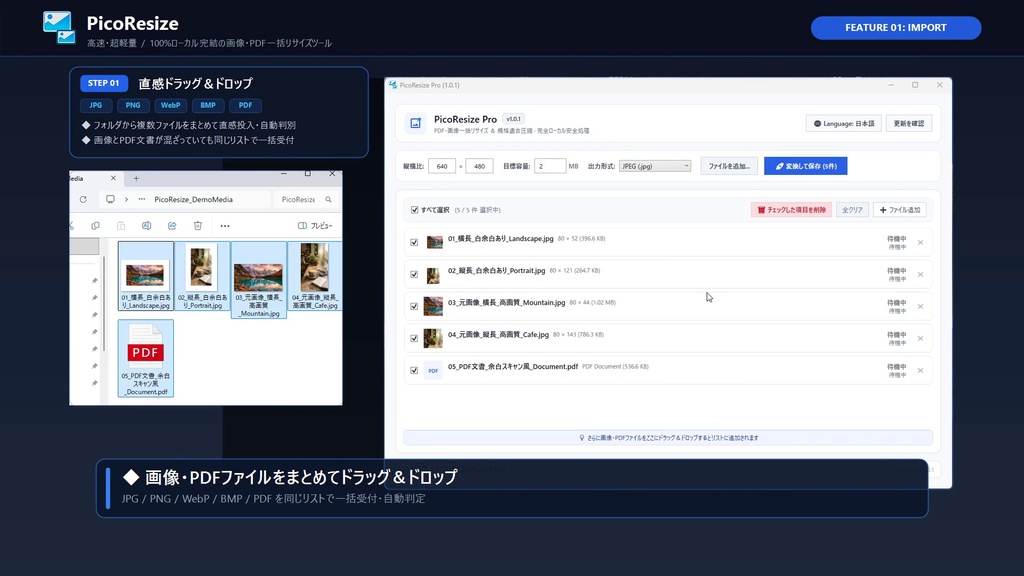Click the JPG format tag in STEP 01 card
Image resolution: width=1024 pixels, height=576 pixels.
pos(96,105)
